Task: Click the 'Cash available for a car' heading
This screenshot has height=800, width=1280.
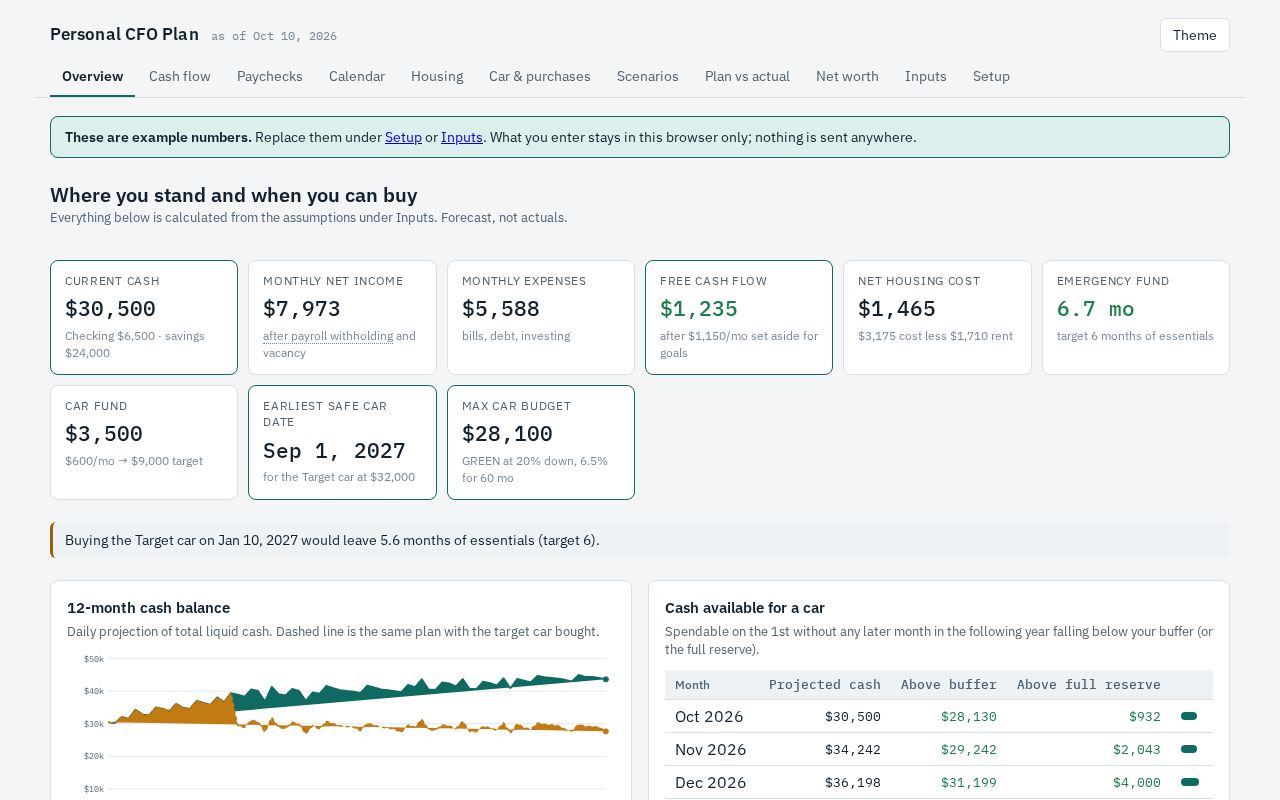Action: pyautogui.click(x=745, y=608)
